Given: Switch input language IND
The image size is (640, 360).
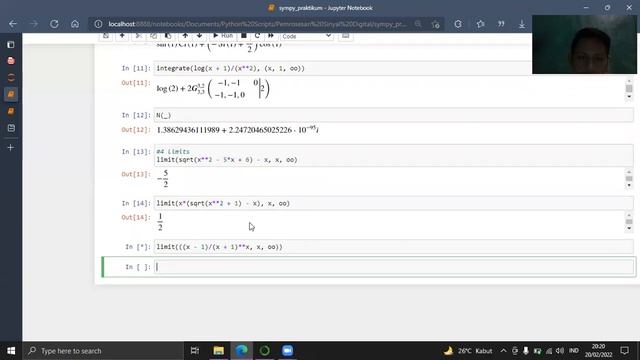Looking at the screenshot, I should click(x=573, y=351).
